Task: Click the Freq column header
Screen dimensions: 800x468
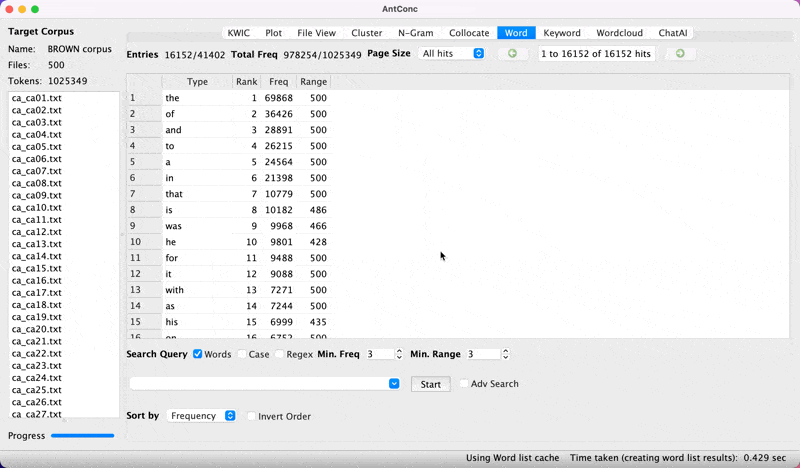Action: [x=278, y=81]
